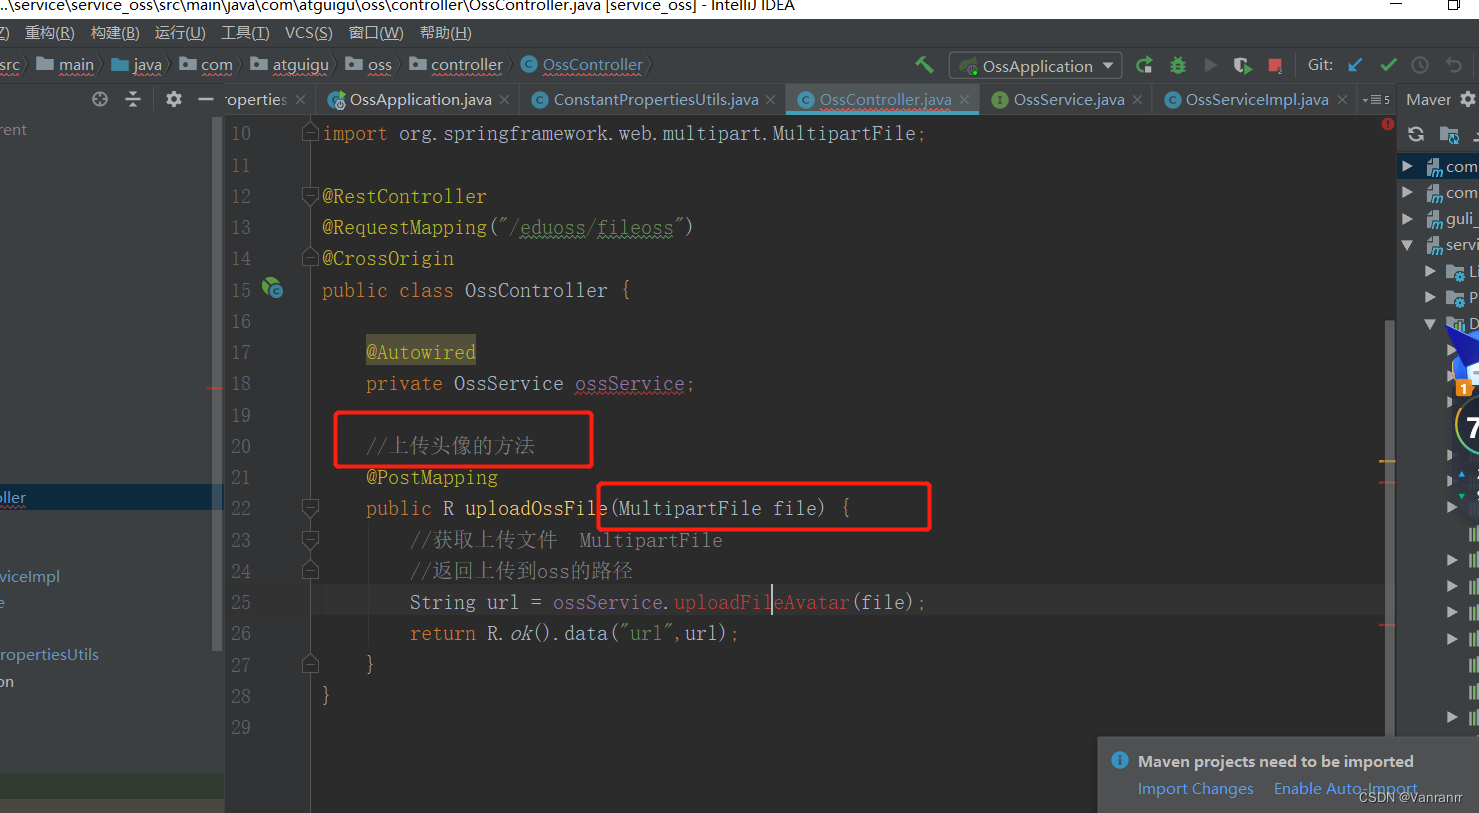The width and height of the screenshot is (1479, 813).
Task: Close the OssServiceImpl.java tab
Action: [1342, 100]
